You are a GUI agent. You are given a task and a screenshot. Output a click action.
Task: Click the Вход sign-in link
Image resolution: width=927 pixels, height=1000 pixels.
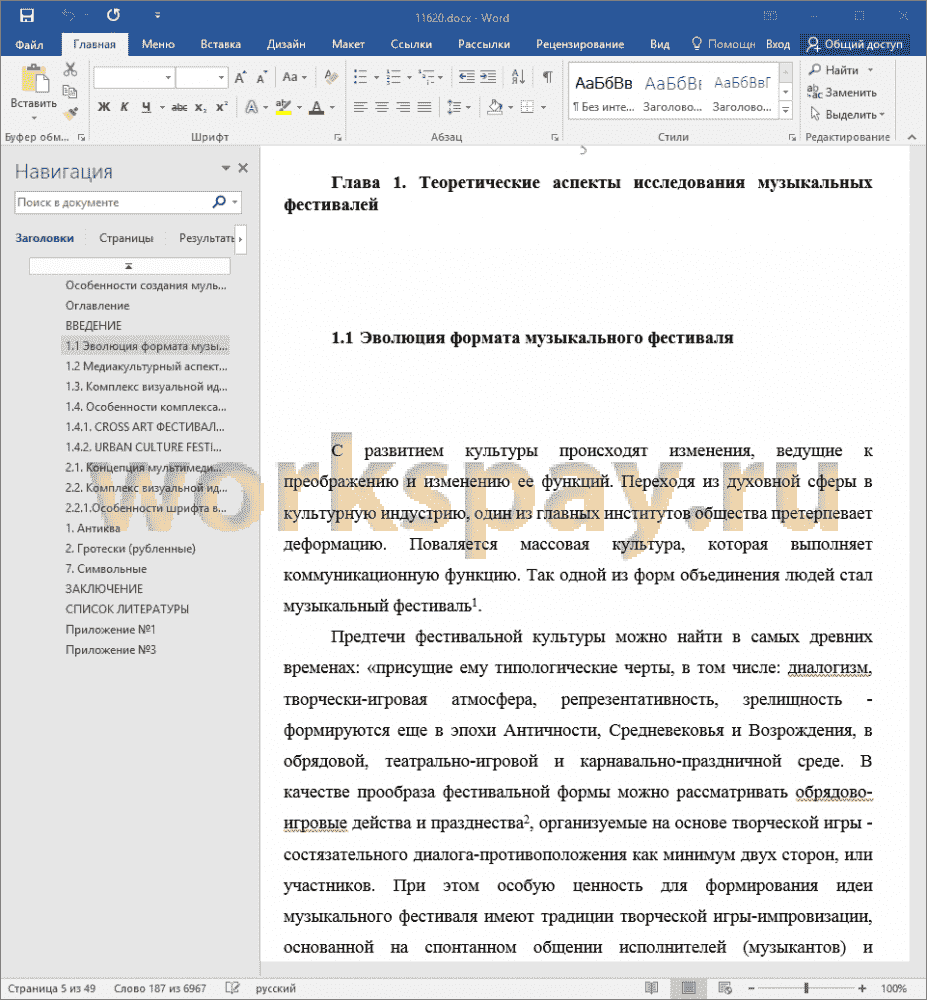(x=778, y=44)
